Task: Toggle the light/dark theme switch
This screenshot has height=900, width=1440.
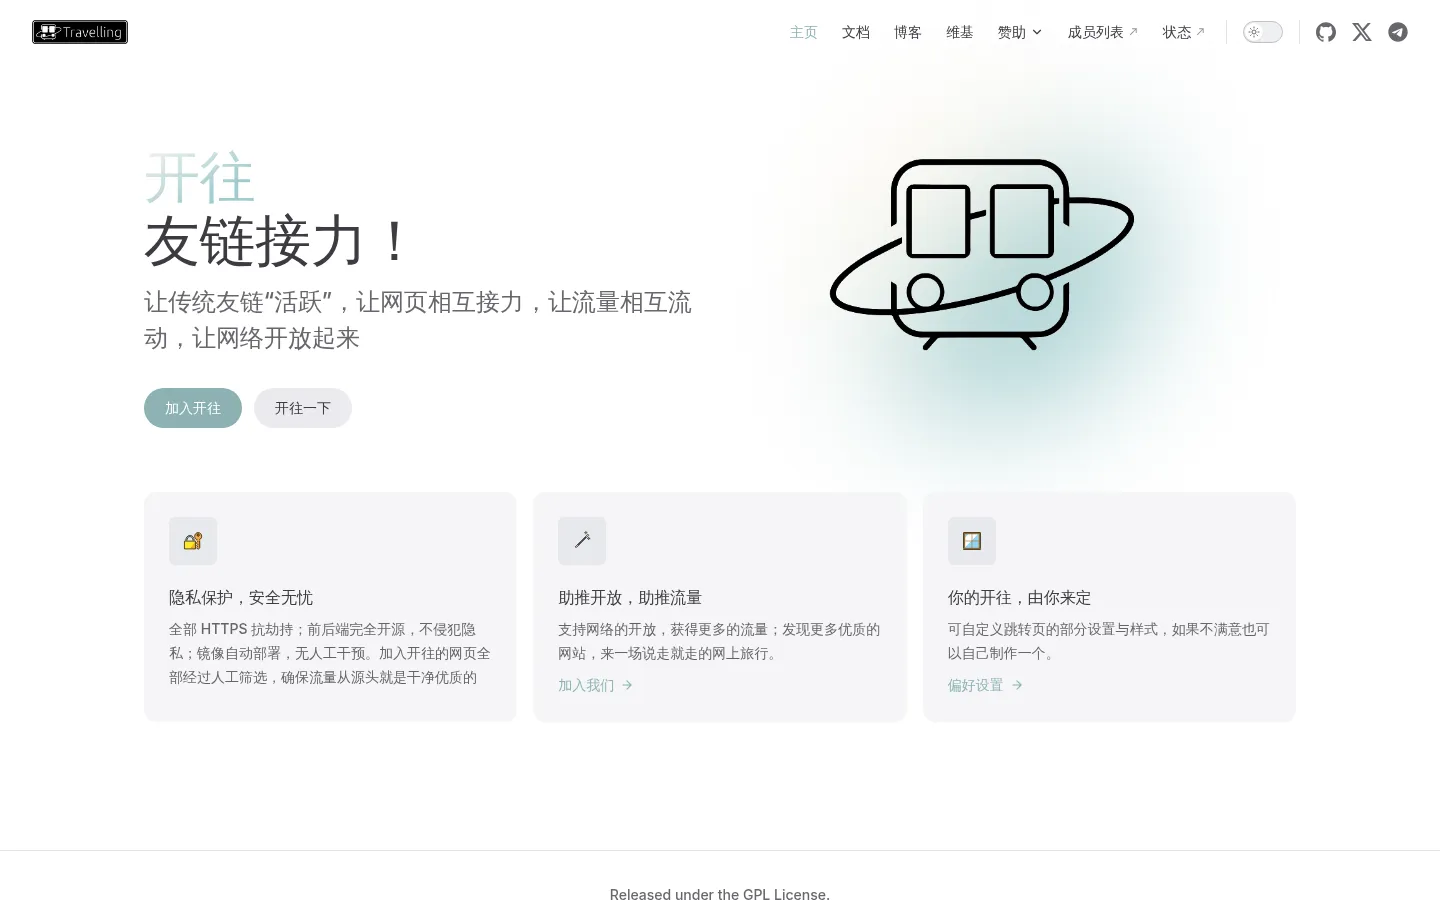Action: click(1263, 32)
